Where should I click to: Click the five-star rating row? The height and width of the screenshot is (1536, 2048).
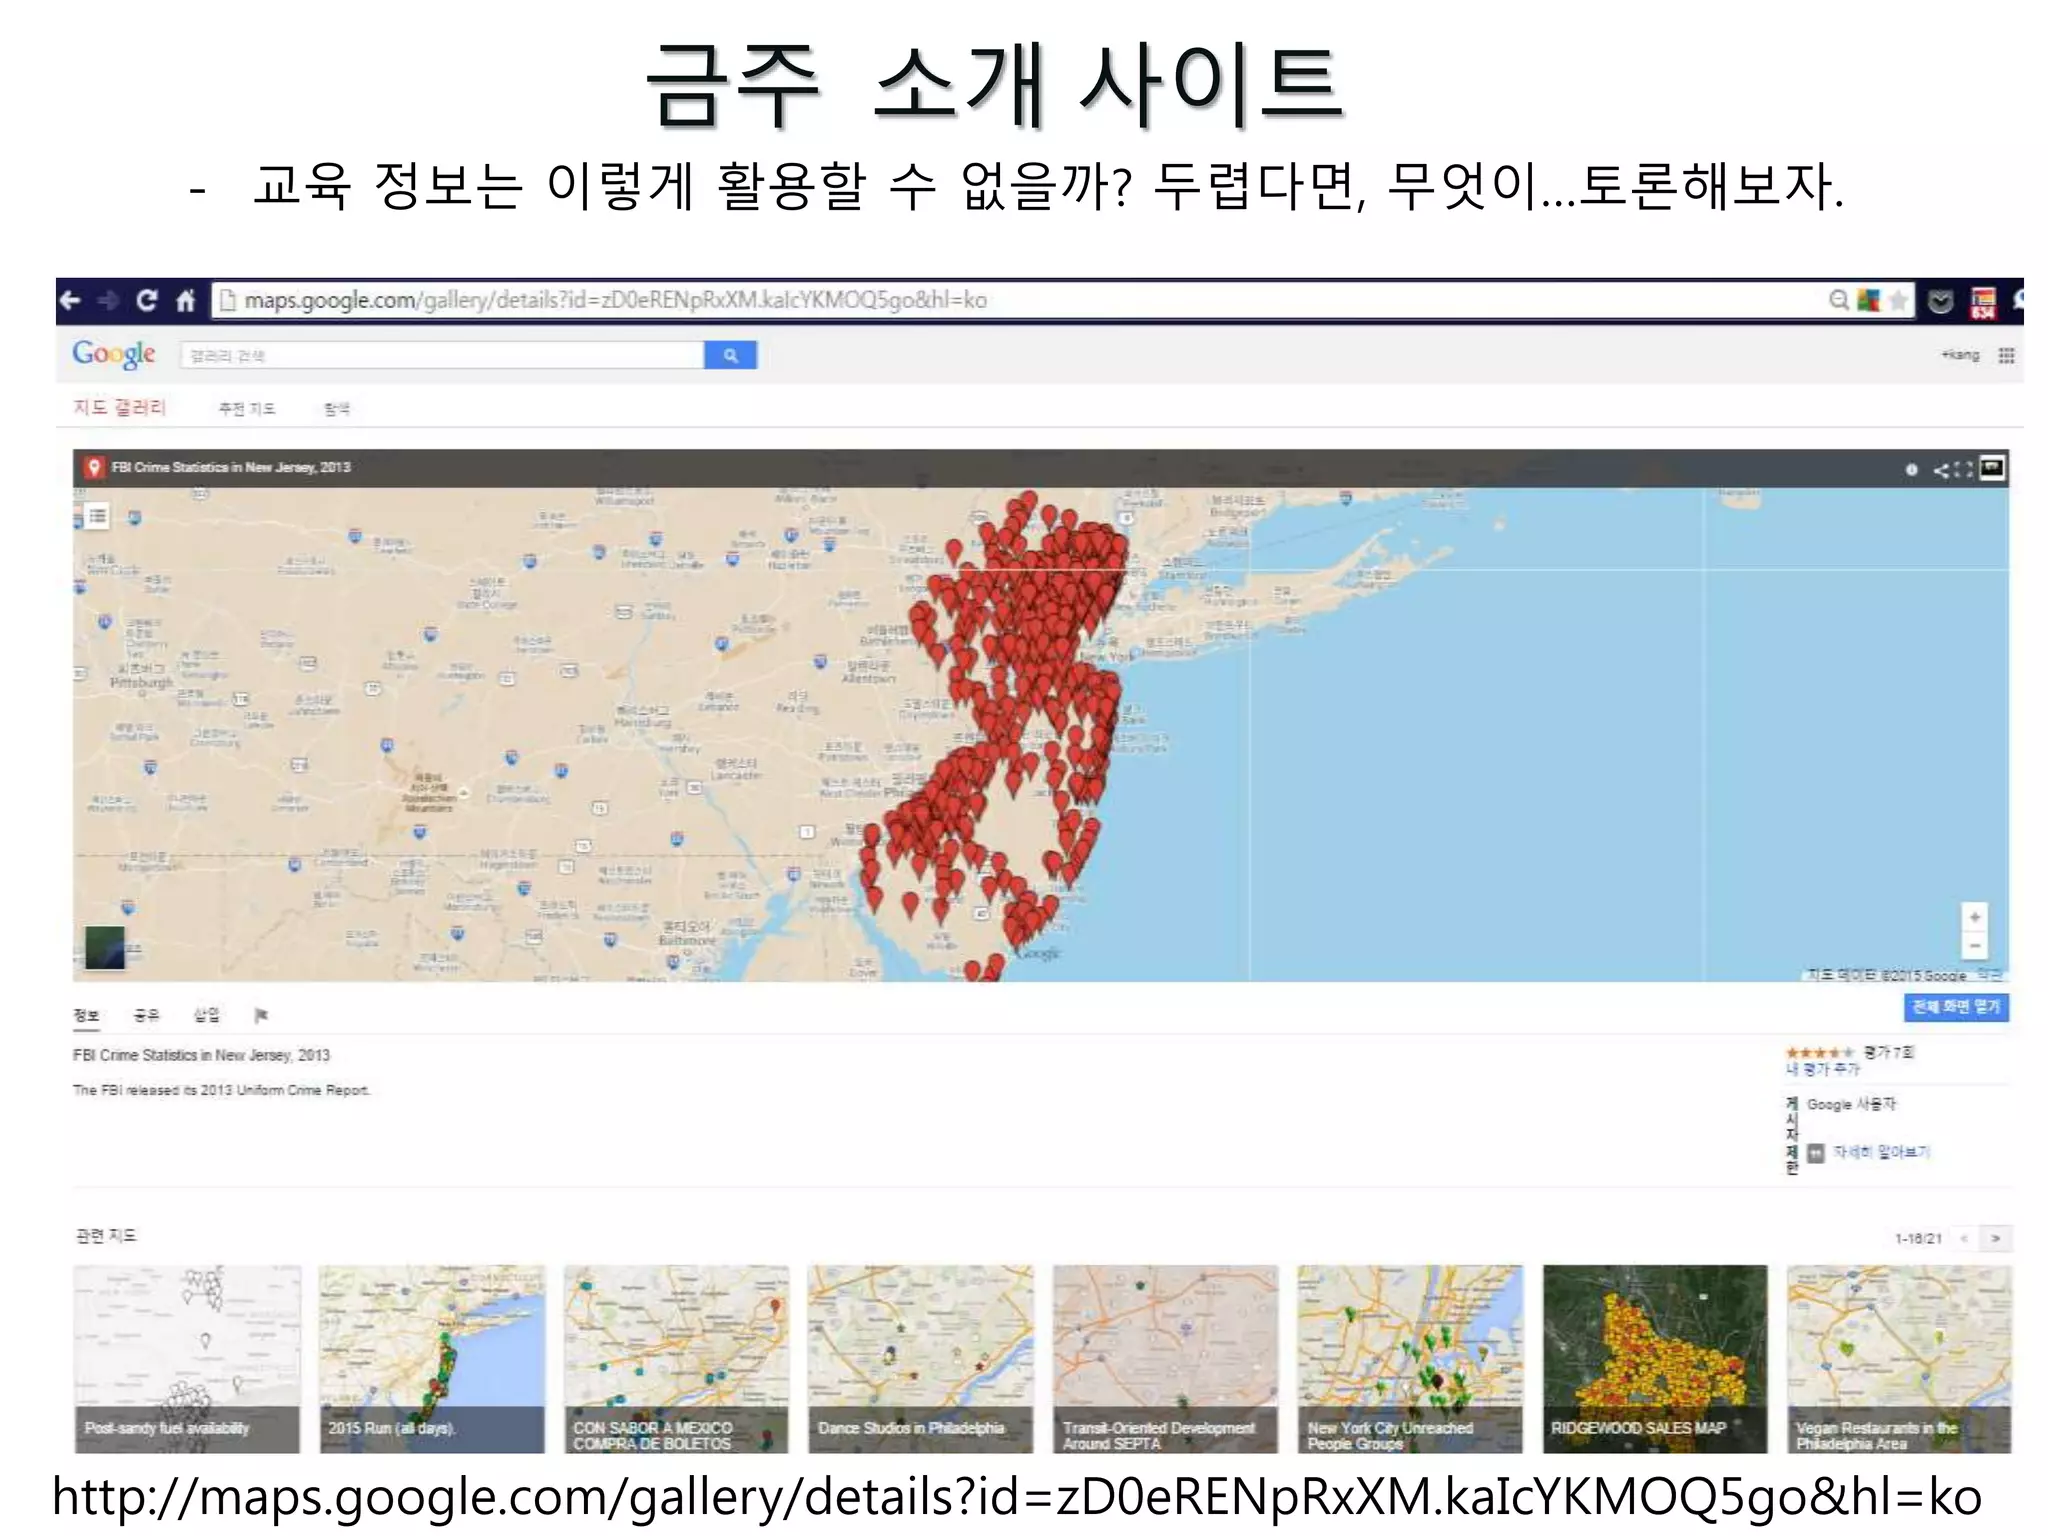1820,1052
